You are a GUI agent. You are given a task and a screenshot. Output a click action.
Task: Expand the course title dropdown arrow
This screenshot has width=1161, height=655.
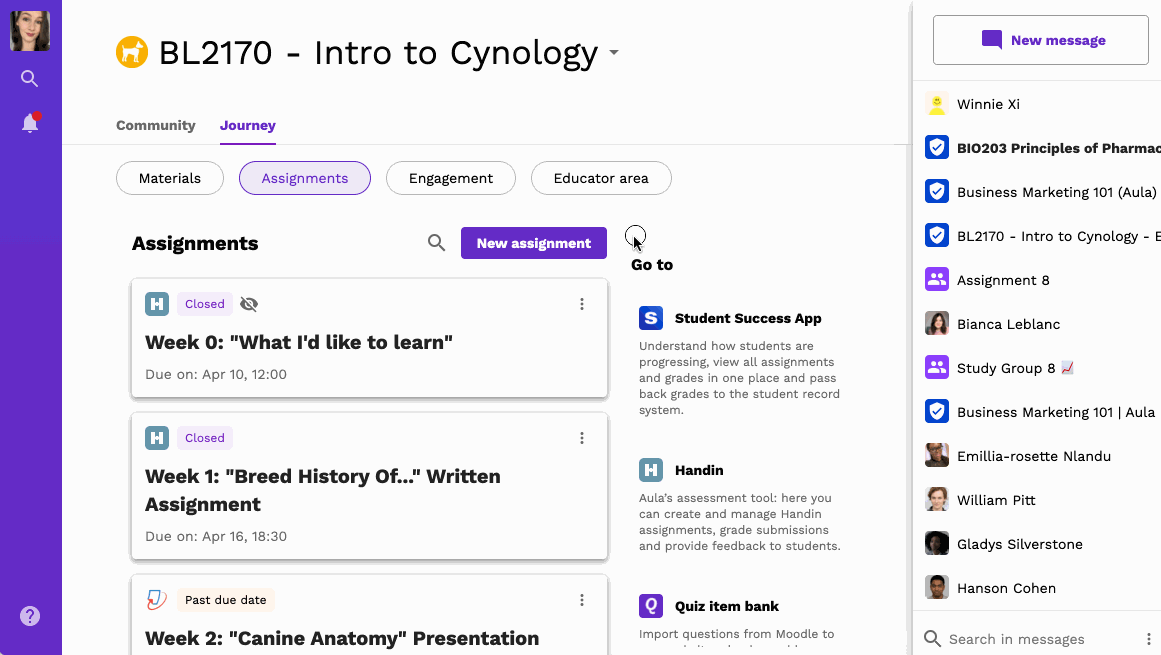[614, 53]
